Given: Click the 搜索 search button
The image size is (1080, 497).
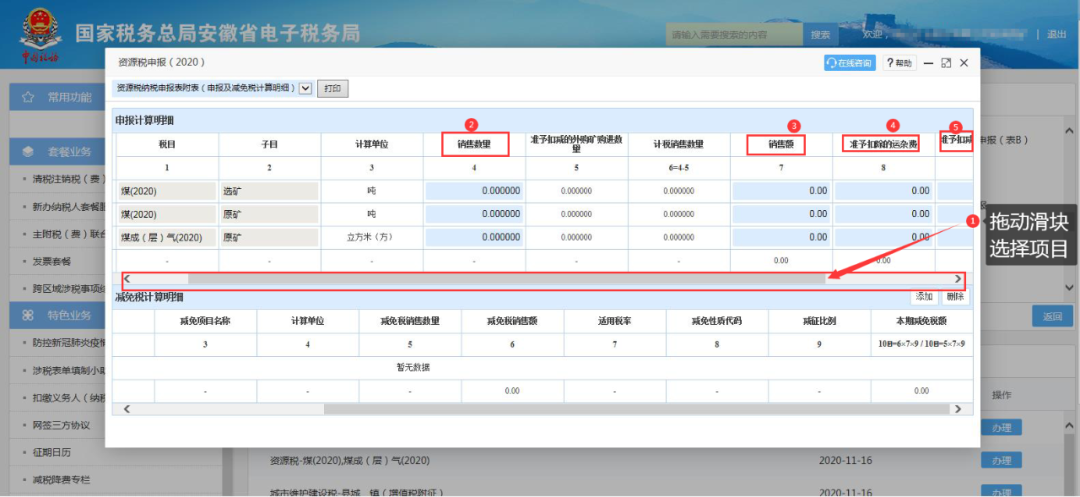Looking at the screenshot, I should click(820, 35).
